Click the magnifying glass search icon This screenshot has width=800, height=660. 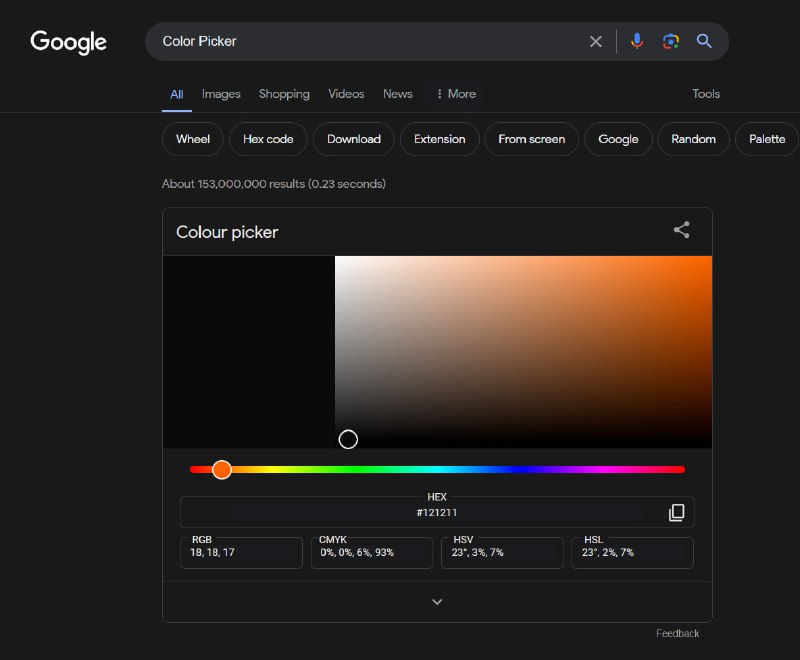[704, 41]
